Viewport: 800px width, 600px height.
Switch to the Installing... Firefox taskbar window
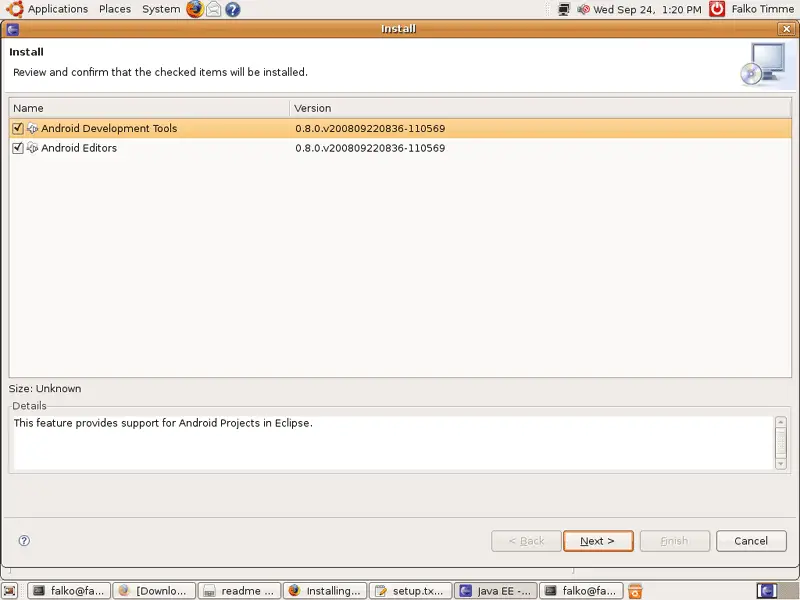click(325, 591)
